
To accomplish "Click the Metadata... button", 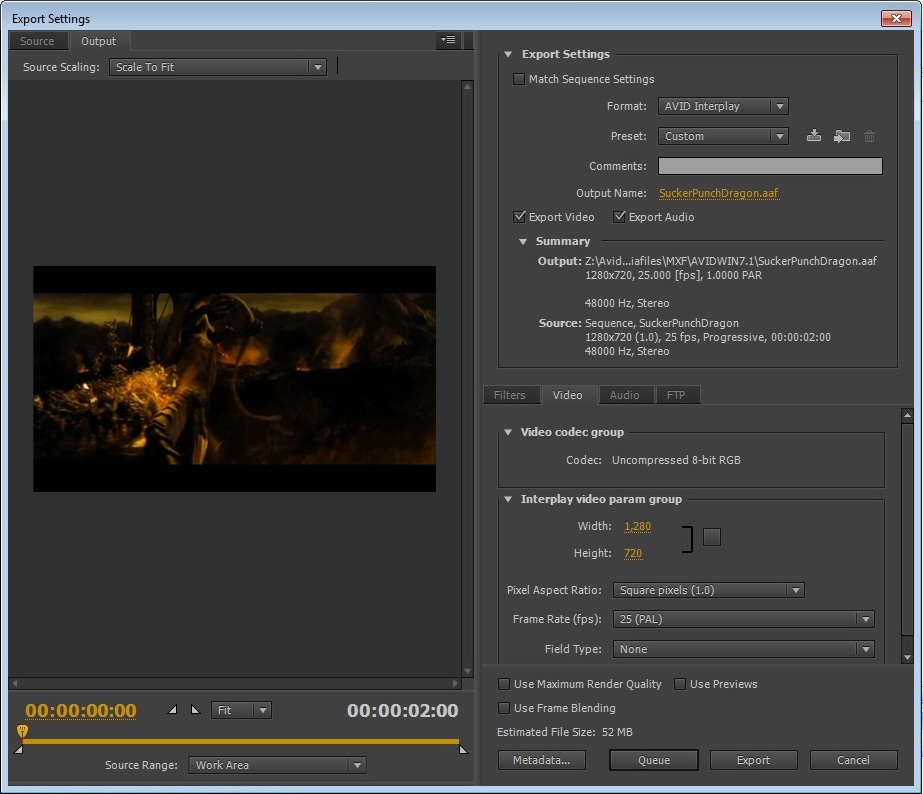I will coord(542,760).
